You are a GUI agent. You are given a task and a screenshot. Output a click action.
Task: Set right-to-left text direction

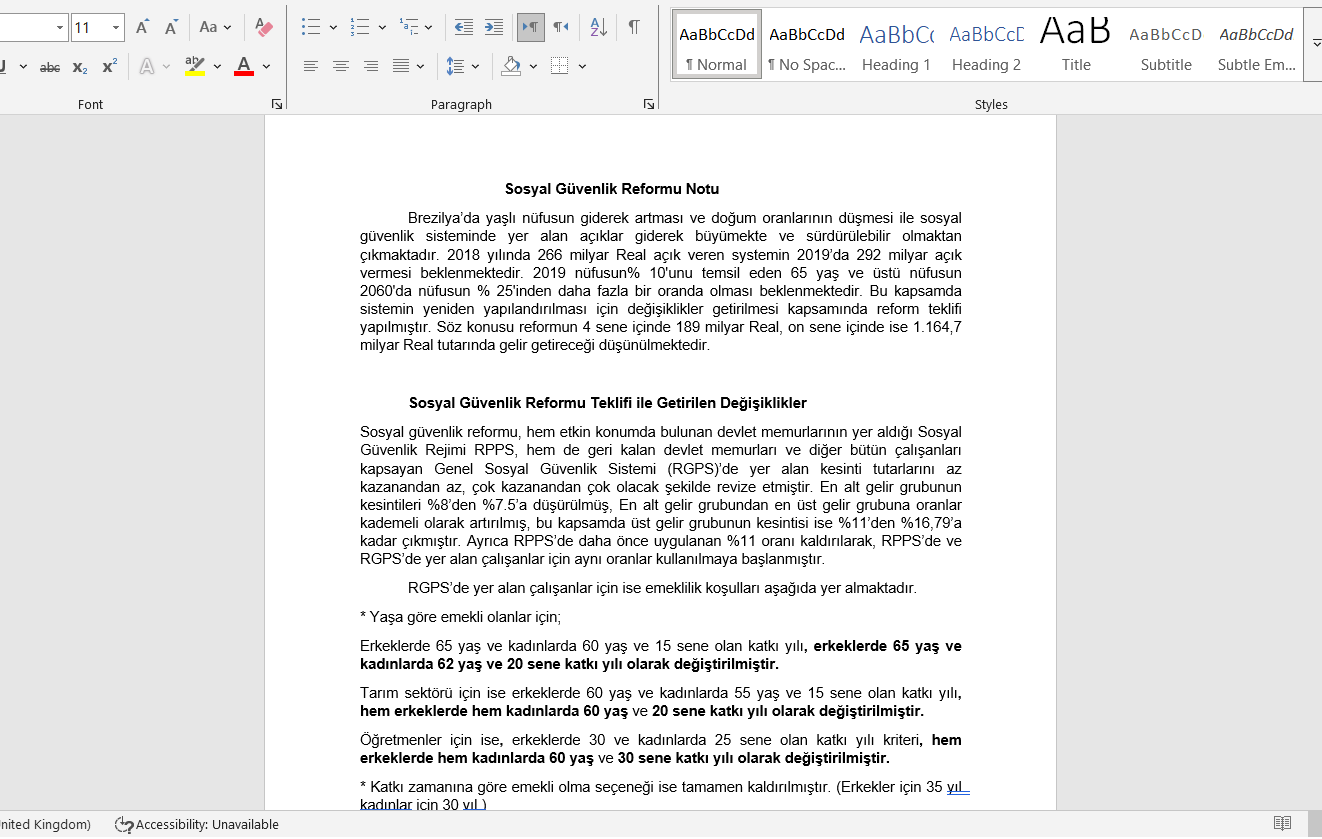click(561, 28)
